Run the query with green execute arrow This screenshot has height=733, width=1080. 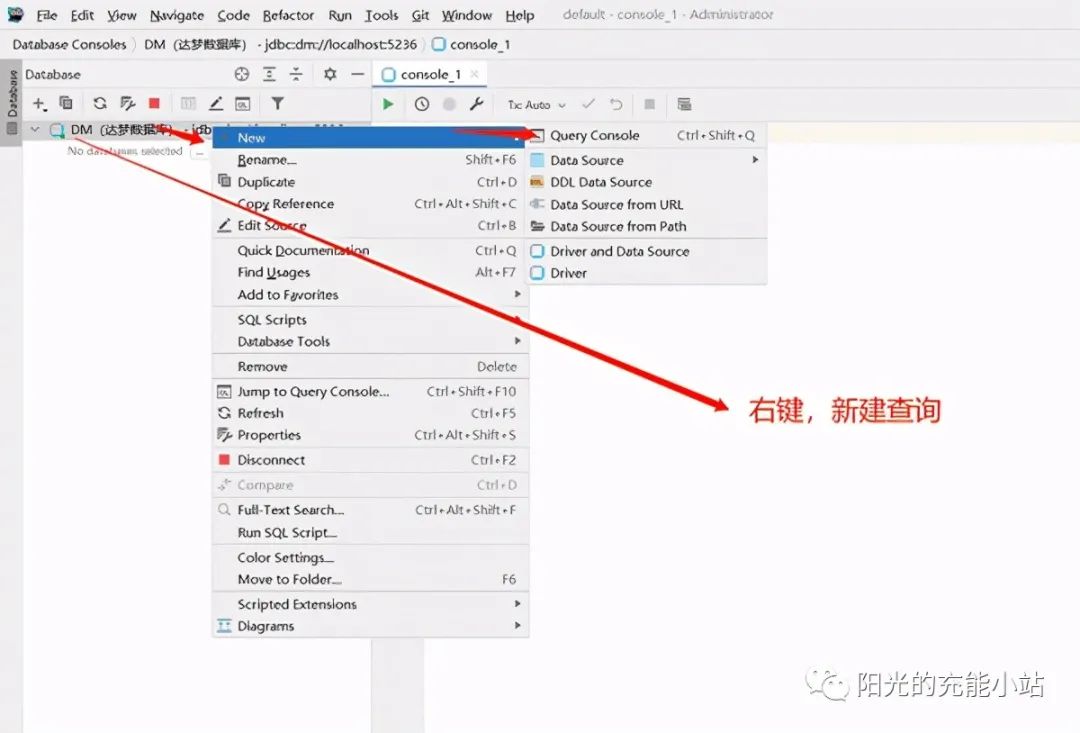[x=388, y=104]
